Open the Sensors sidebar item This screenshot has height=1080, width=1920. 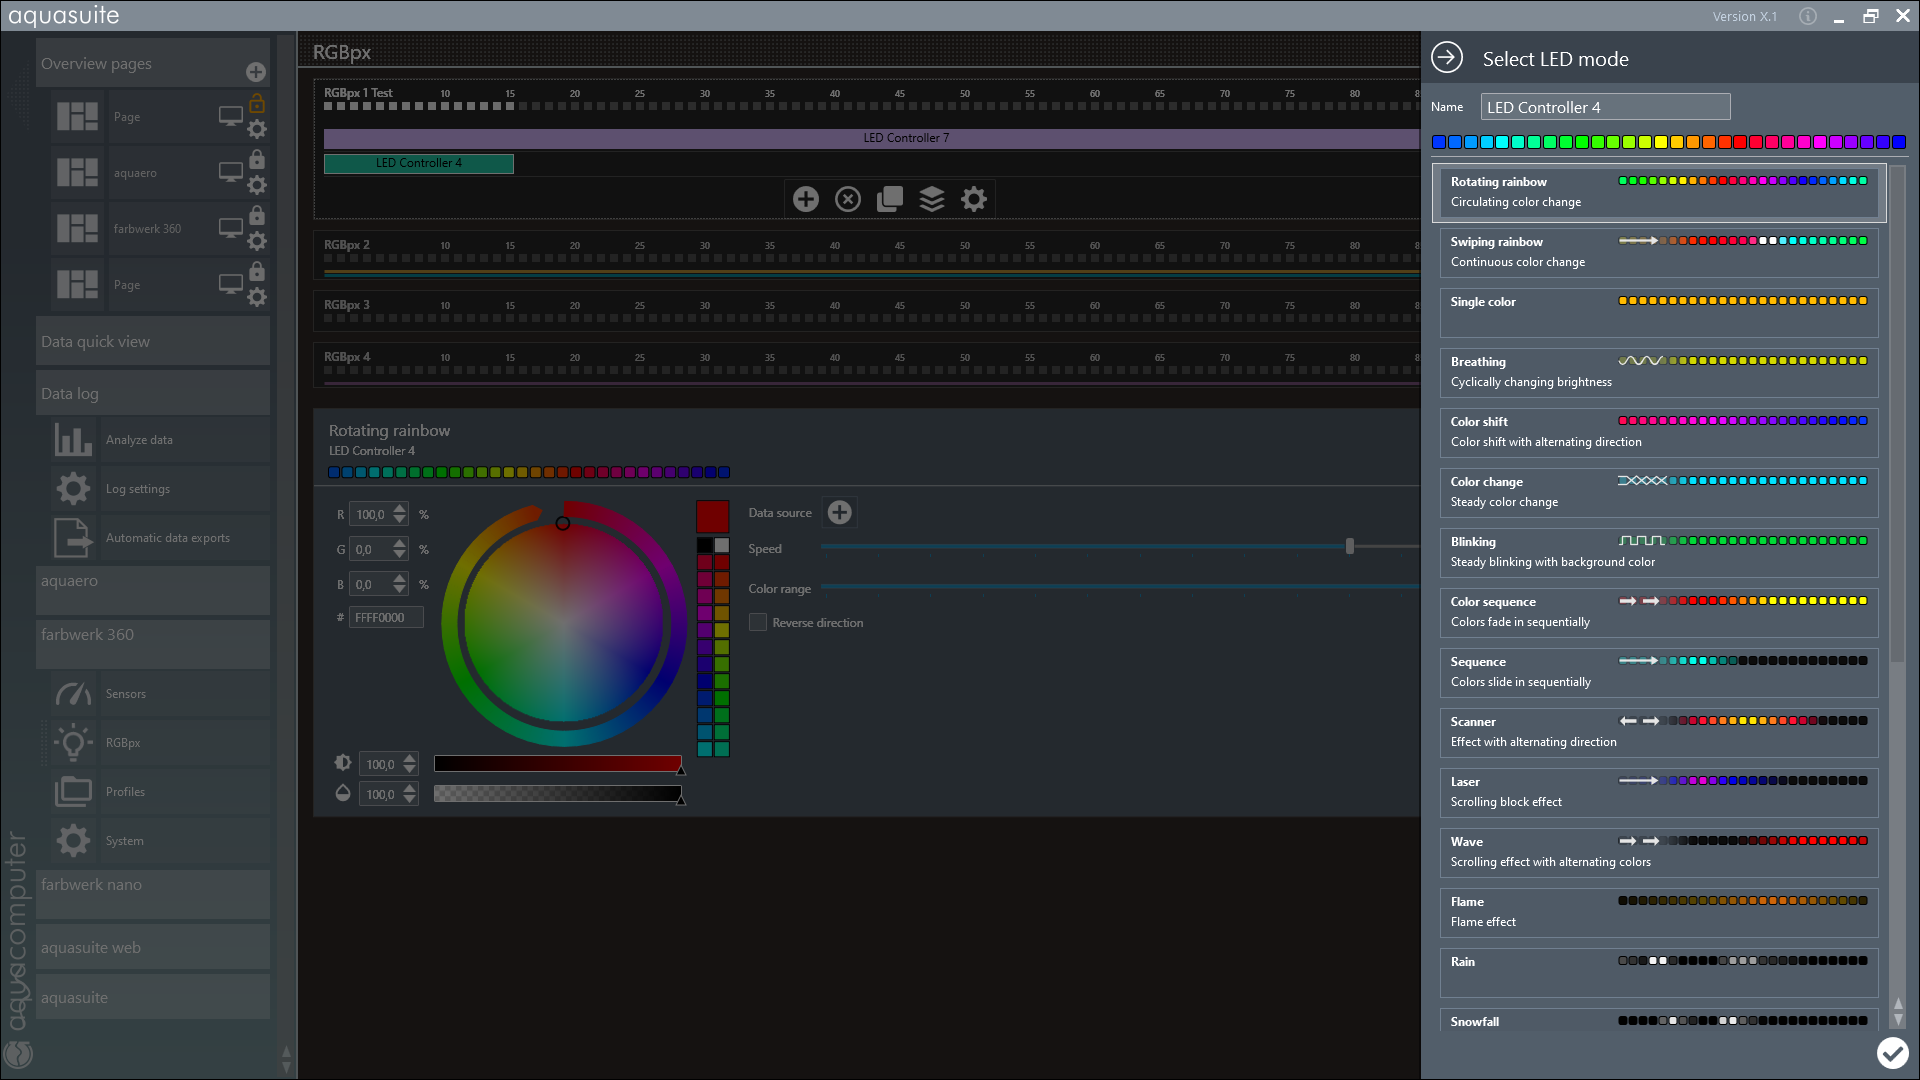(126, 694)
